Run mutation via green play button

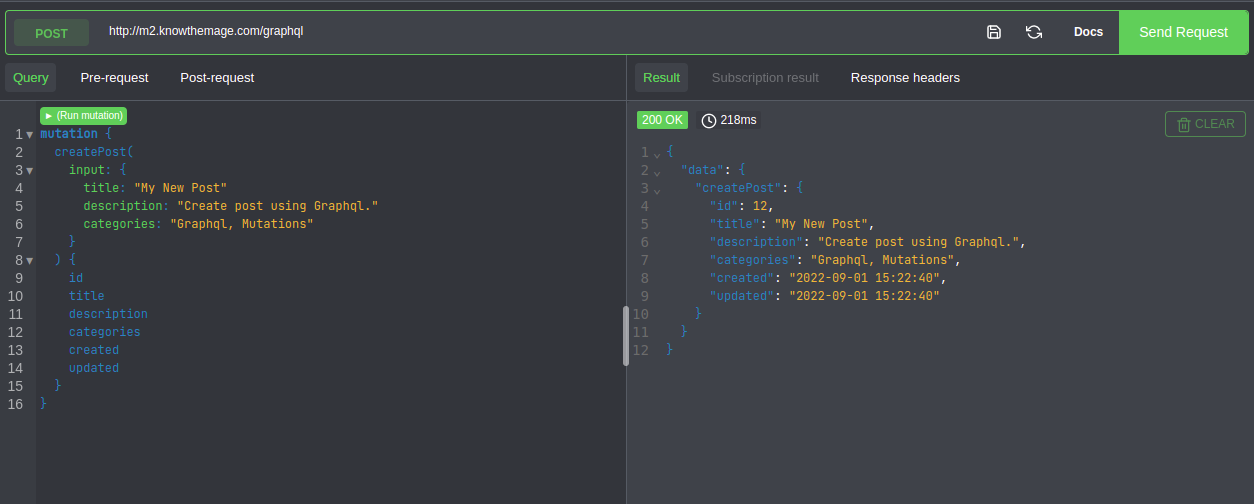84,115
